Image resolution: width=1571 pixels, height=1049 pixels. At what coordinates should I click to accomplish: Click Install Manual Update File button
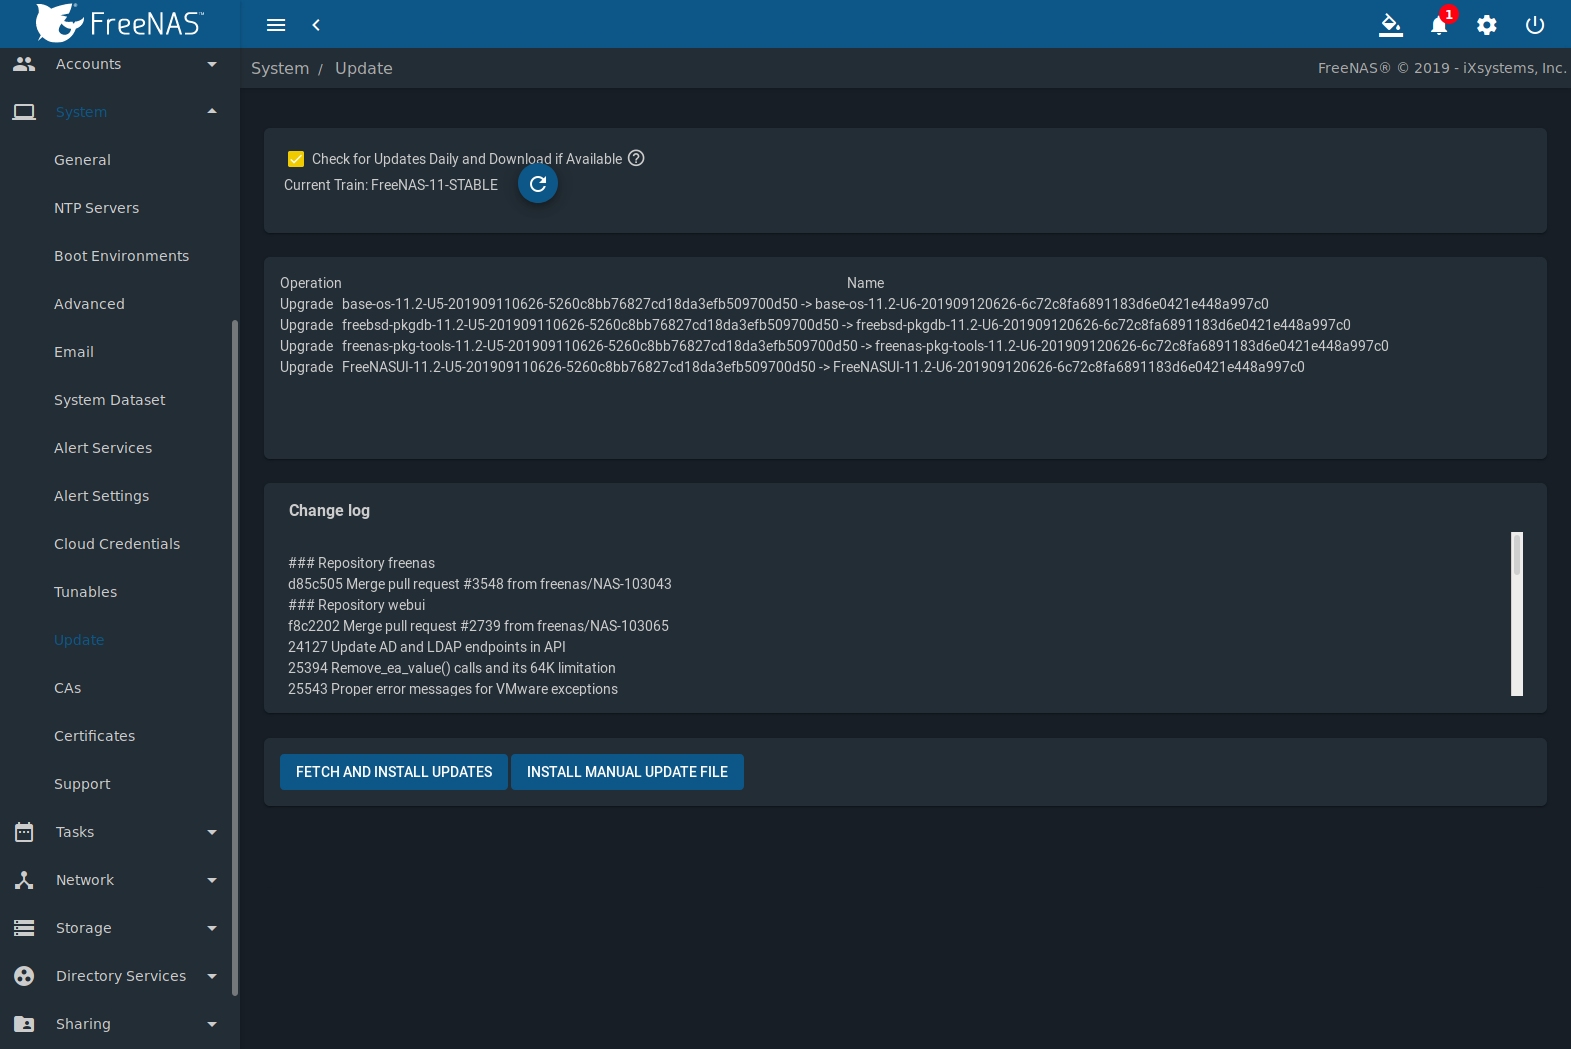coord(627,772)
